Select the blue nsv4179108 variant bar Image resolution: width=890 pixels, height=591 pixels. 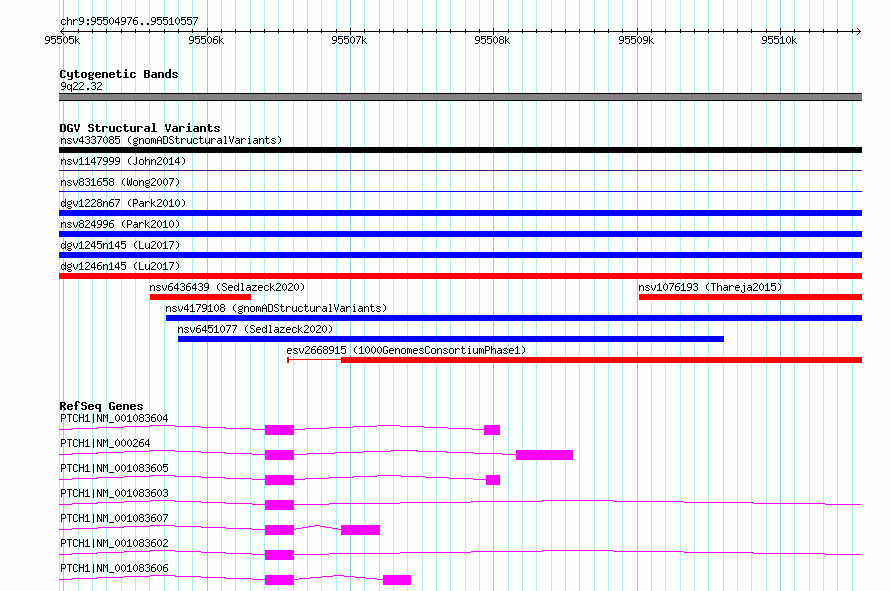pos(514,318)
